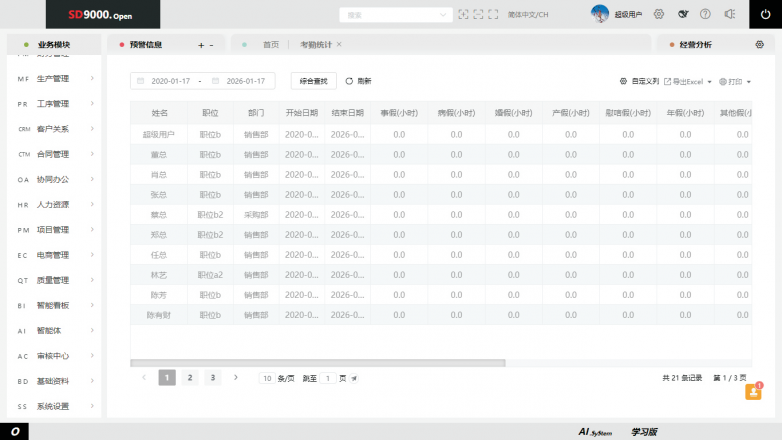This screenshot has width=782, height=440.
Task: Click the orange download notification icon
Action: click(x=754, y=392)
